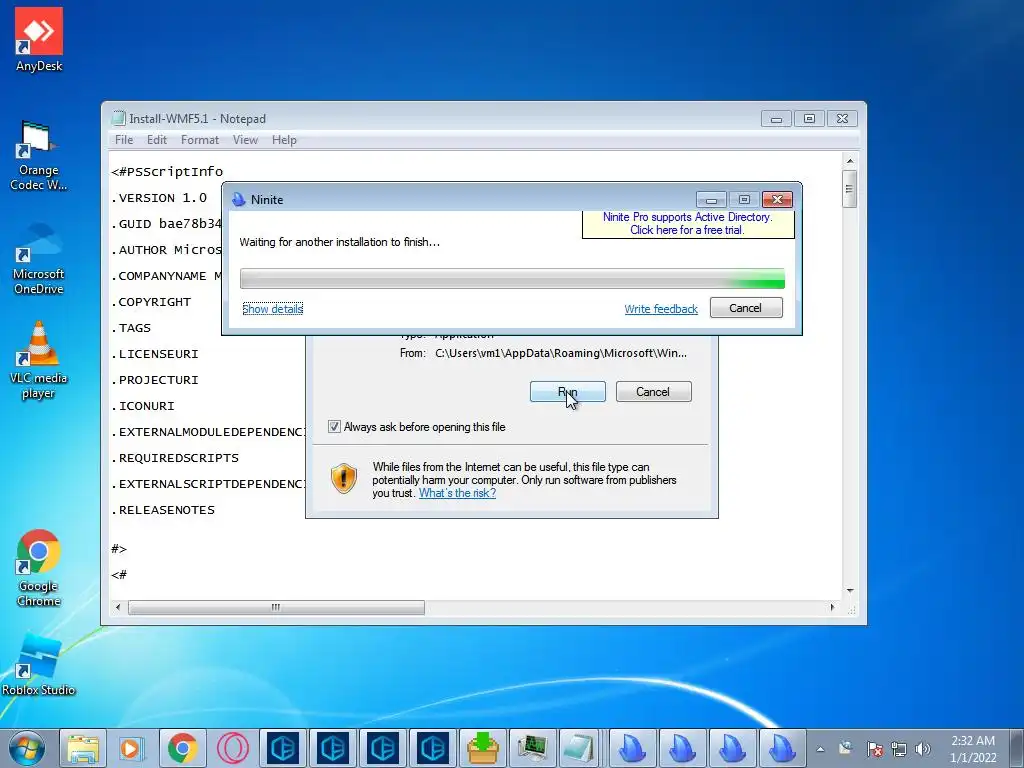Click the .ICONURI line in Notepad
The width and height of the screenshot is (1024, 768).
pos(142,406)
